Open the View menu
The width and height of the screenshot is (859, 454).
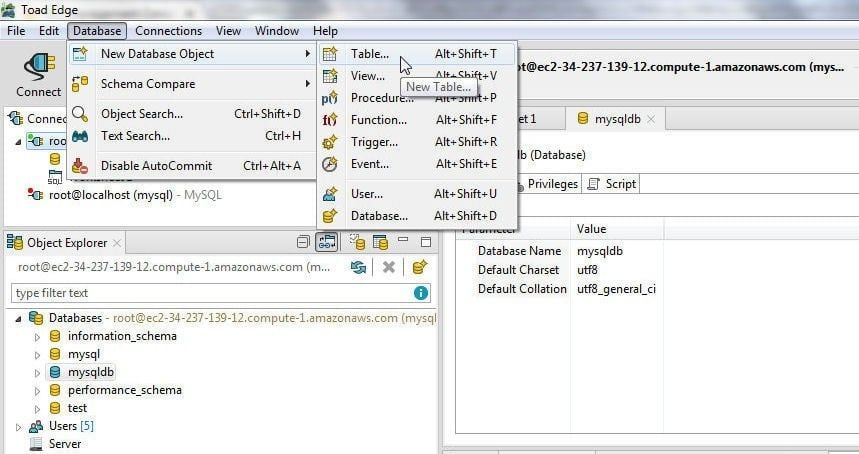click(x=228, y=31)
